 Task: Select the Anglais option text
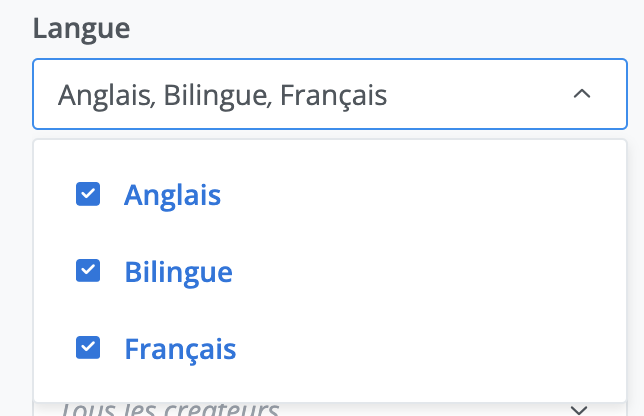click(172, 195)
